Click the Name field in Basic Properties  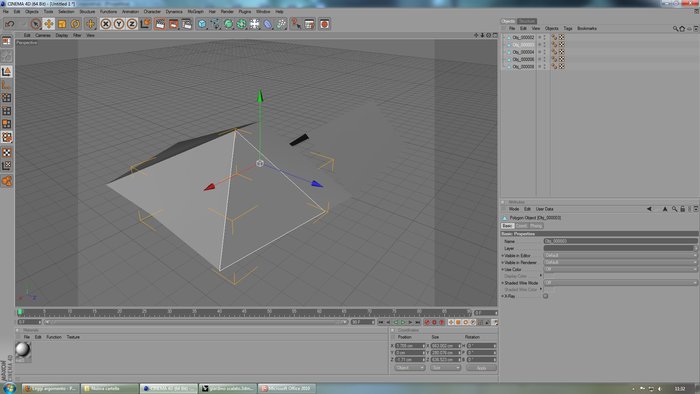point(620,241)
